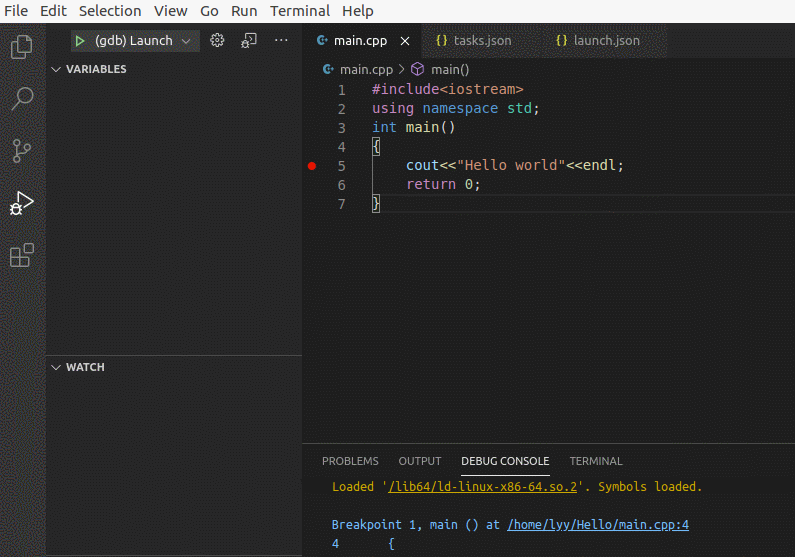This screenshot has height=557, width=795.
Task: Open the File menu
Action: point(16,11)
